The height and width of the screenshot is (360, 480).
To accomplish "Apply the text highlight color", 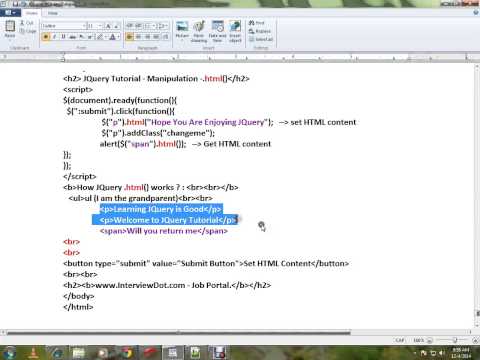I will point(99,37).
